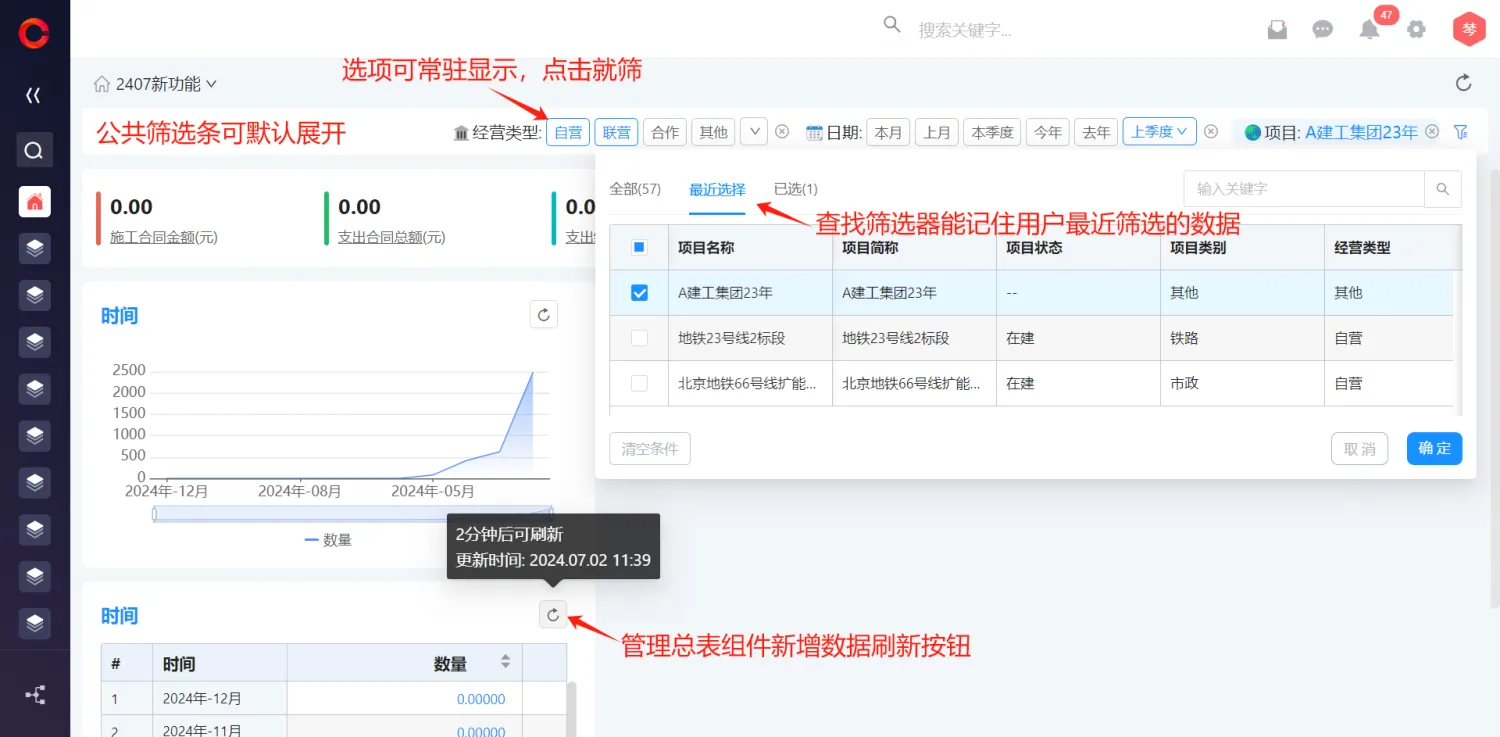Screen dimensions: 1500x737
Task: Click the notification bell icon
Action: pos(1369,30)
